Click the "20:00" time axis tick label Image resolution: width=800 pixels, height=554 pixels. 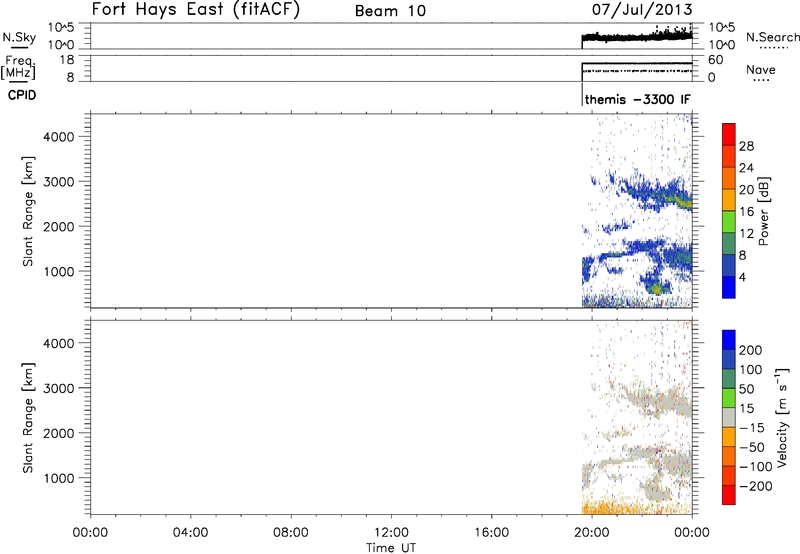click(592, 533)
